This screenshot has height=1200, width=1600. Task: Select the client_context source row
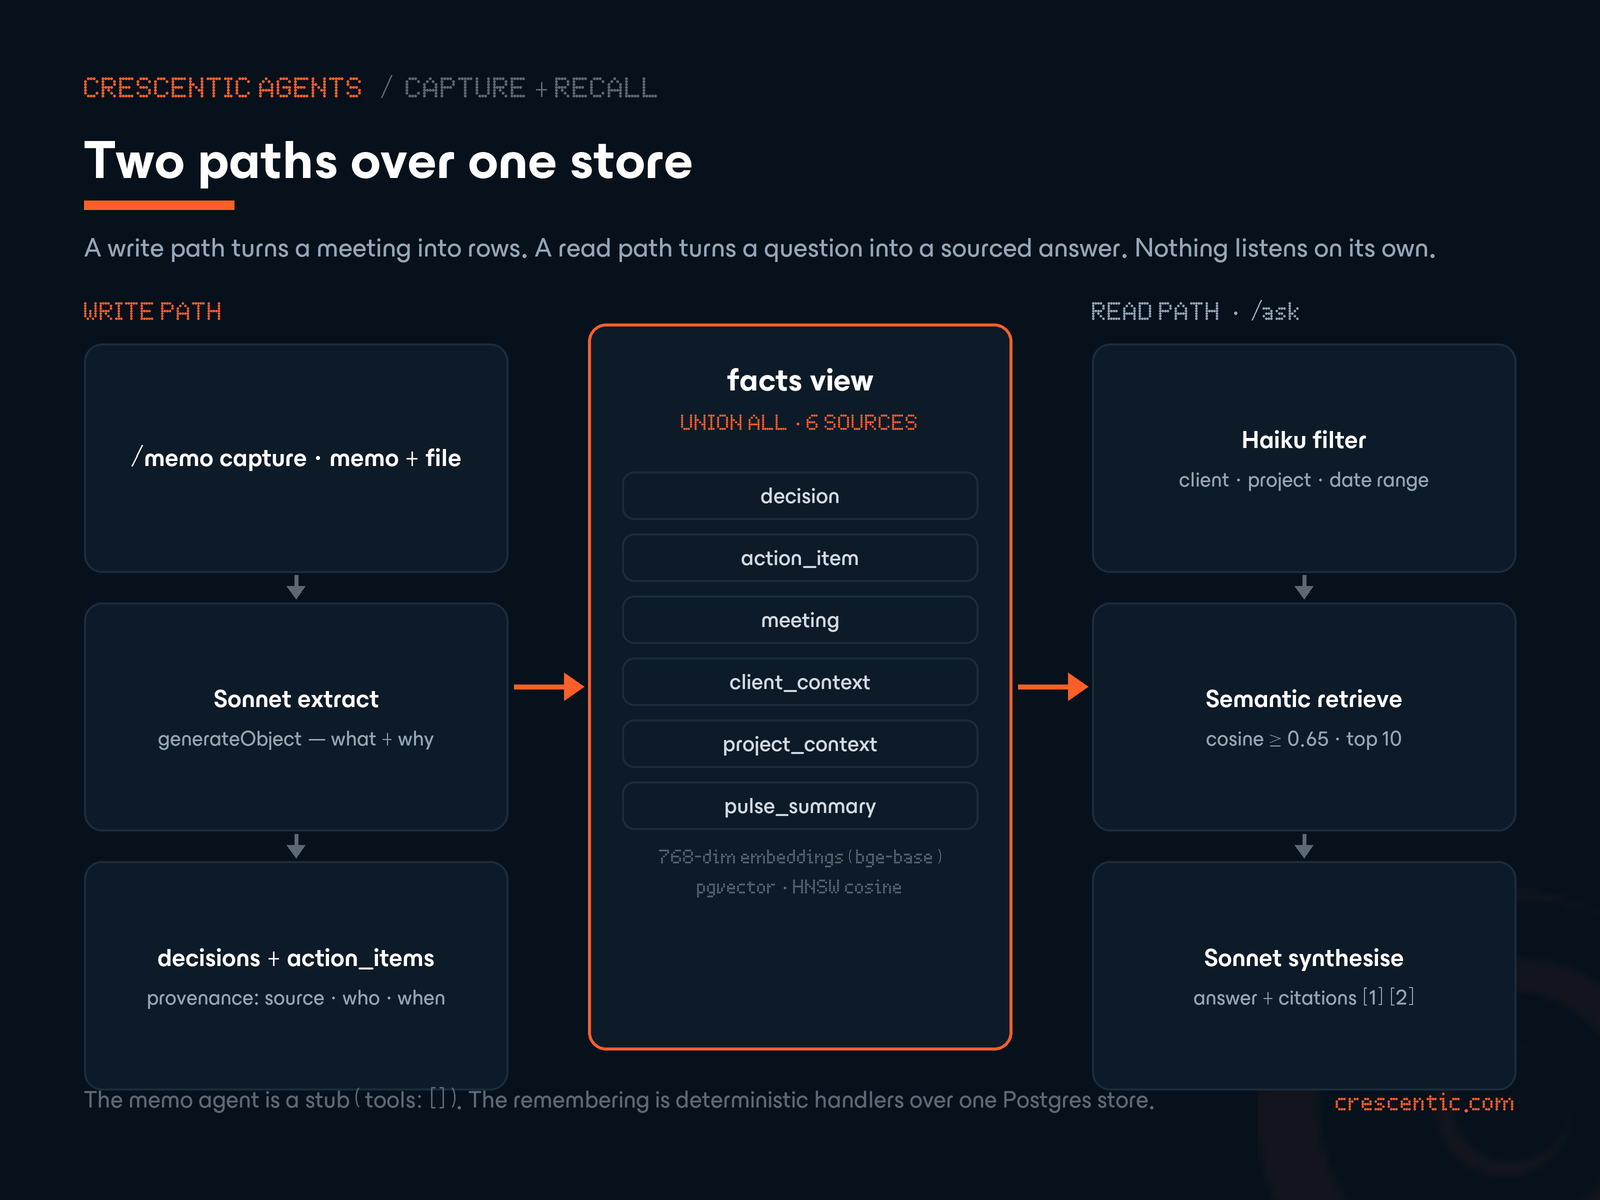(800, 682)
